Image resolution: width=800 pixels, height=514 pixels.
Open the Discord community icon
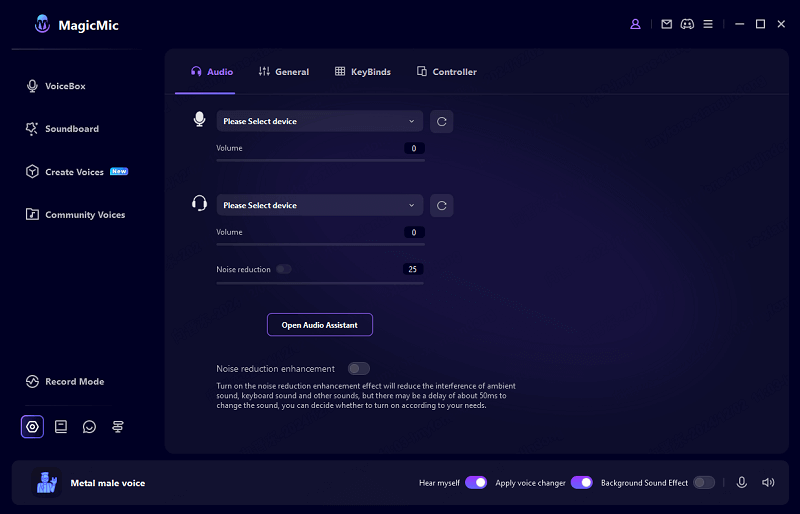click(687, 24)
